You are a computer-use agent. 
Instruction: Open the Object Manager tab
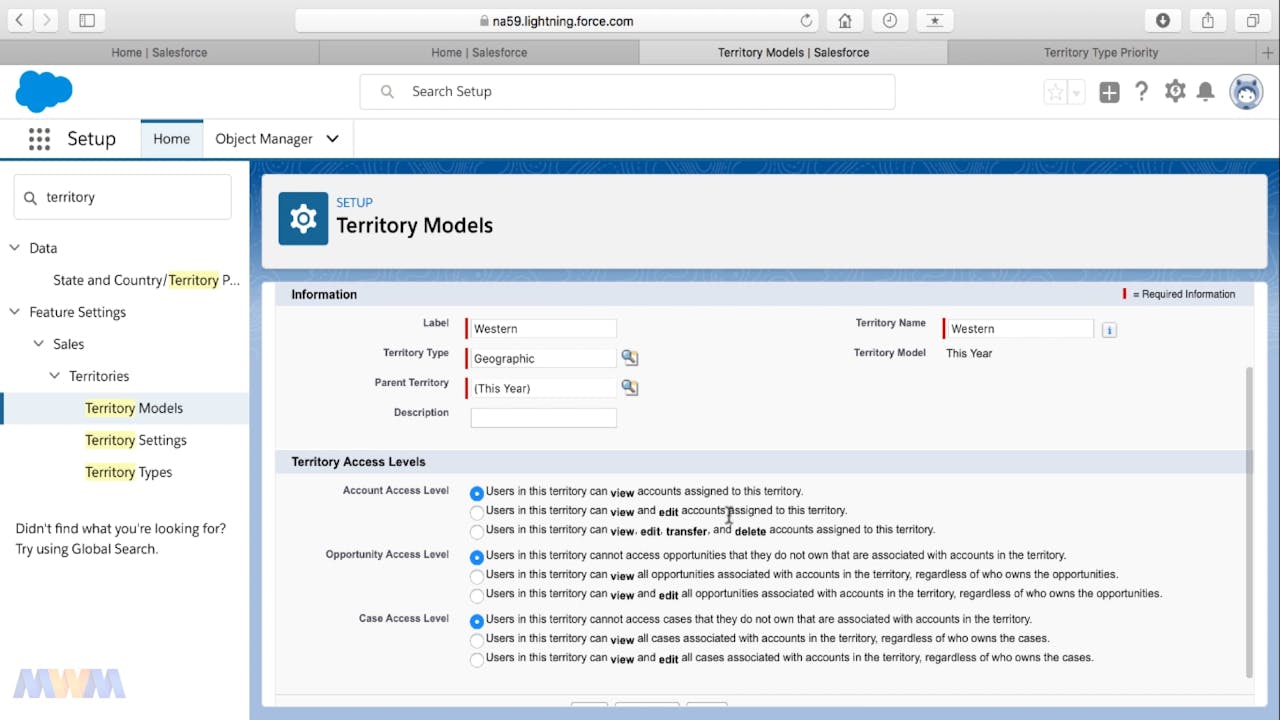(264, 139)
